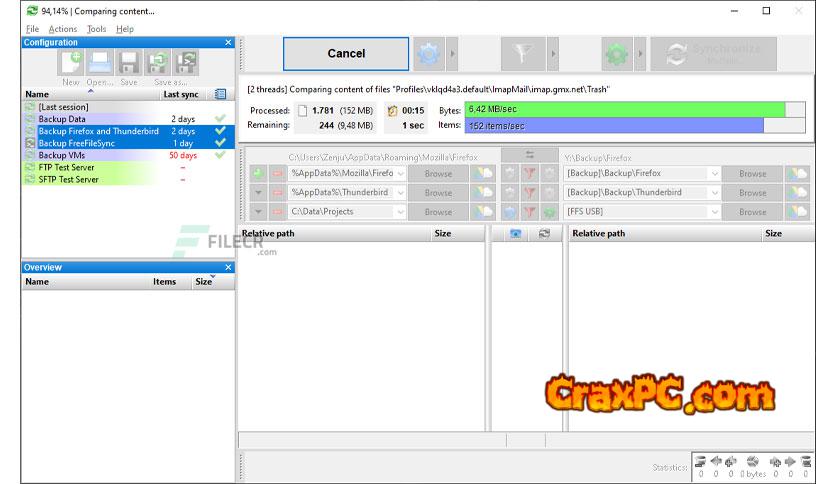Open the File menu
Image resolution: width=836 pixels, height=484 pixels.
pyautogui.click(x=33, y=29)
